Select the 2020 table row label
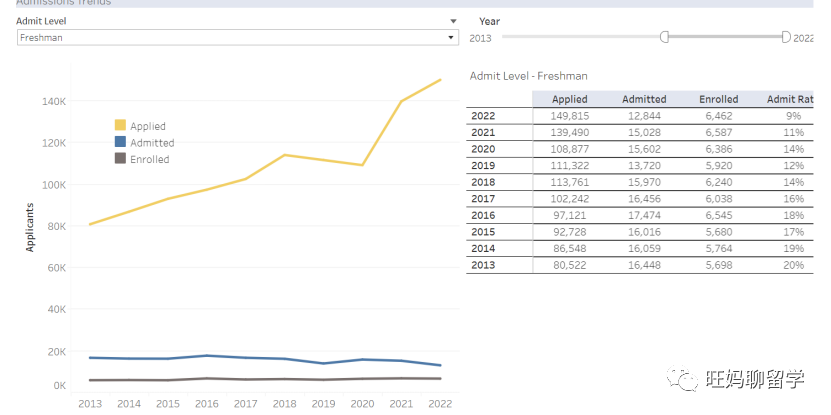Viewport: 831px width, 415px height. click(x=483, y=149)
